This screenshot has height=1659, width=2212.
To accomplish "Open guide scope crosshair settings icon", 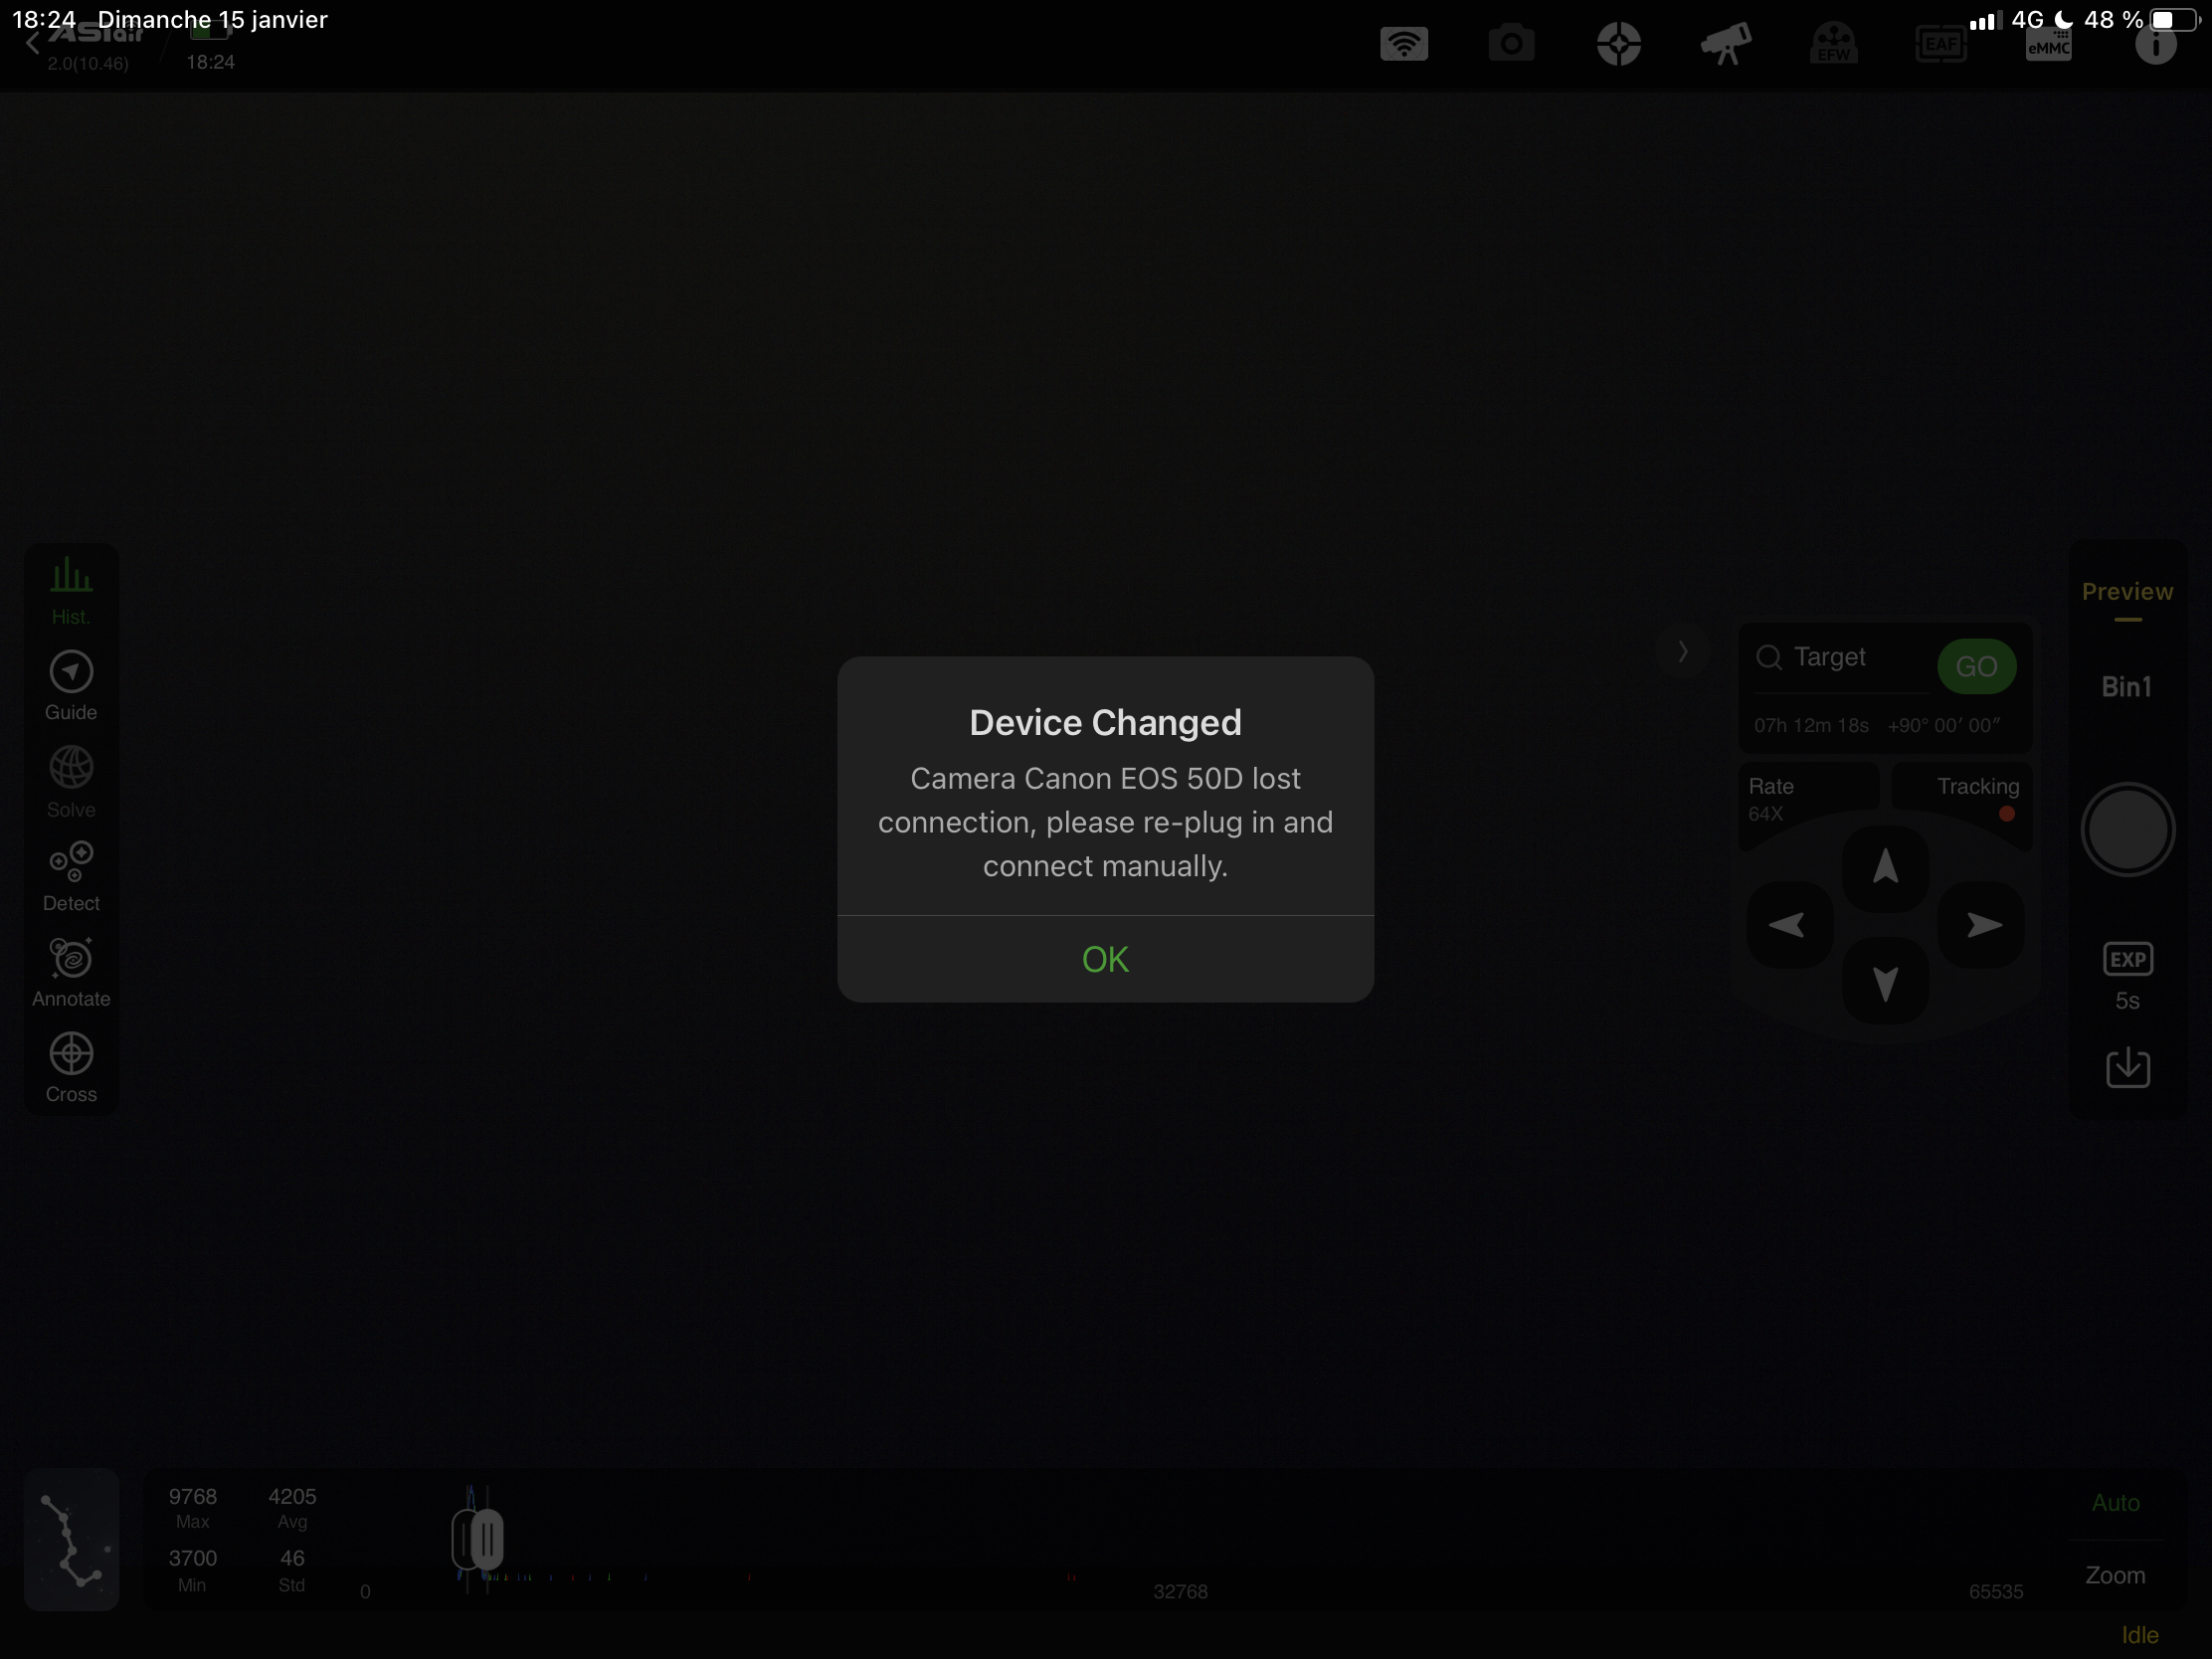I will (x=1618, y=45).
